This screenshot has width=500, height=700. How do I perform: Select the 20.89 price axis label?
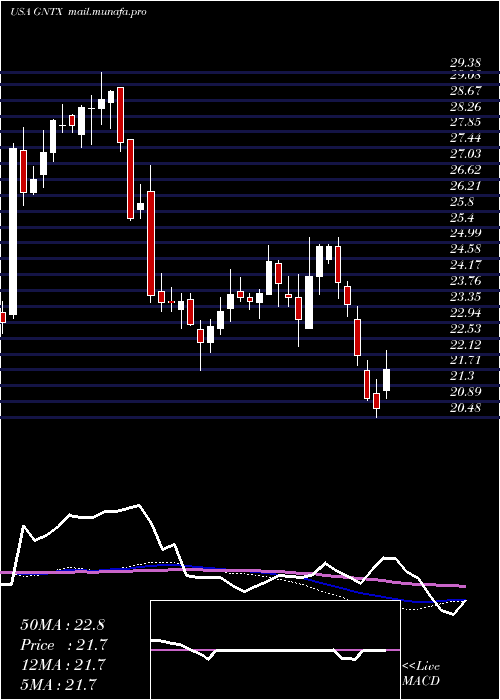[465, 392]
